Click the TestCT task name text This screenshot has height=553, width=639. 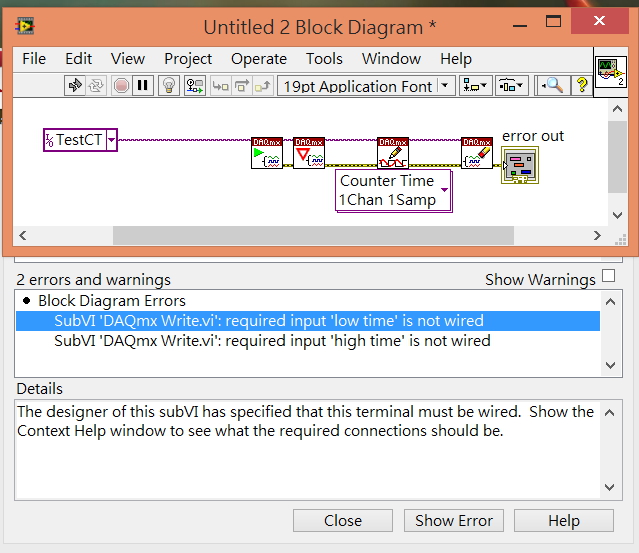coord(78,140)
